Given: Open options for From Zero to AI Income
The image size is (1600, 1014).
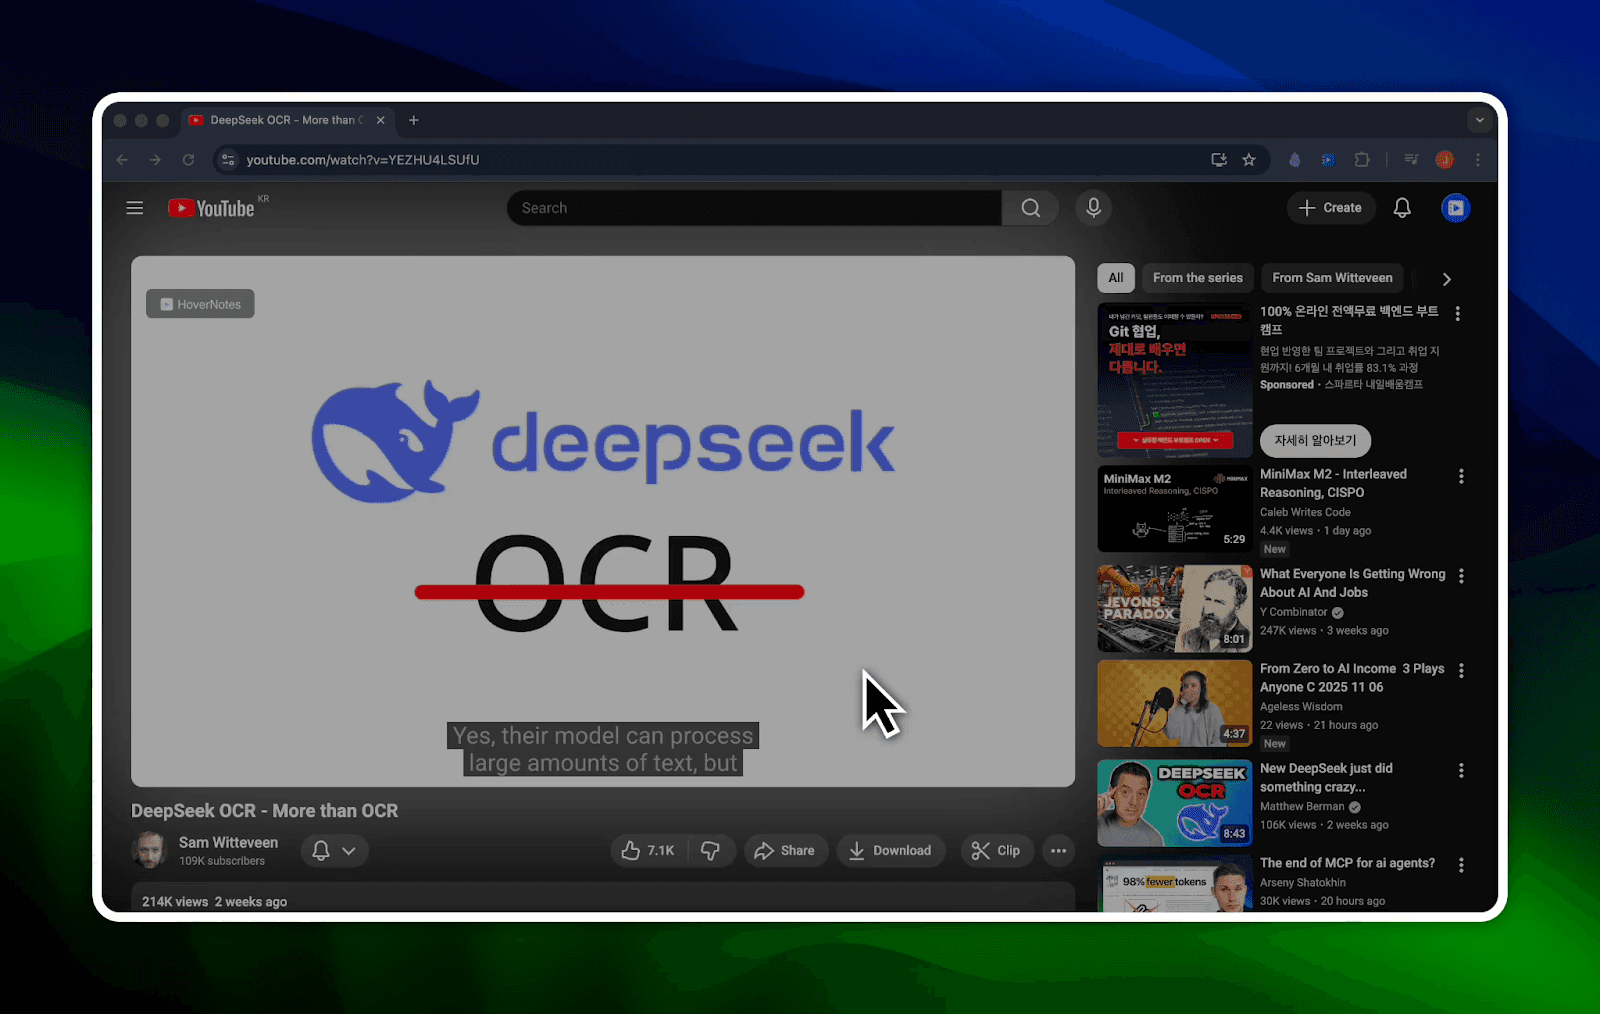Looking at the screenshot, I should [1461, 671].
